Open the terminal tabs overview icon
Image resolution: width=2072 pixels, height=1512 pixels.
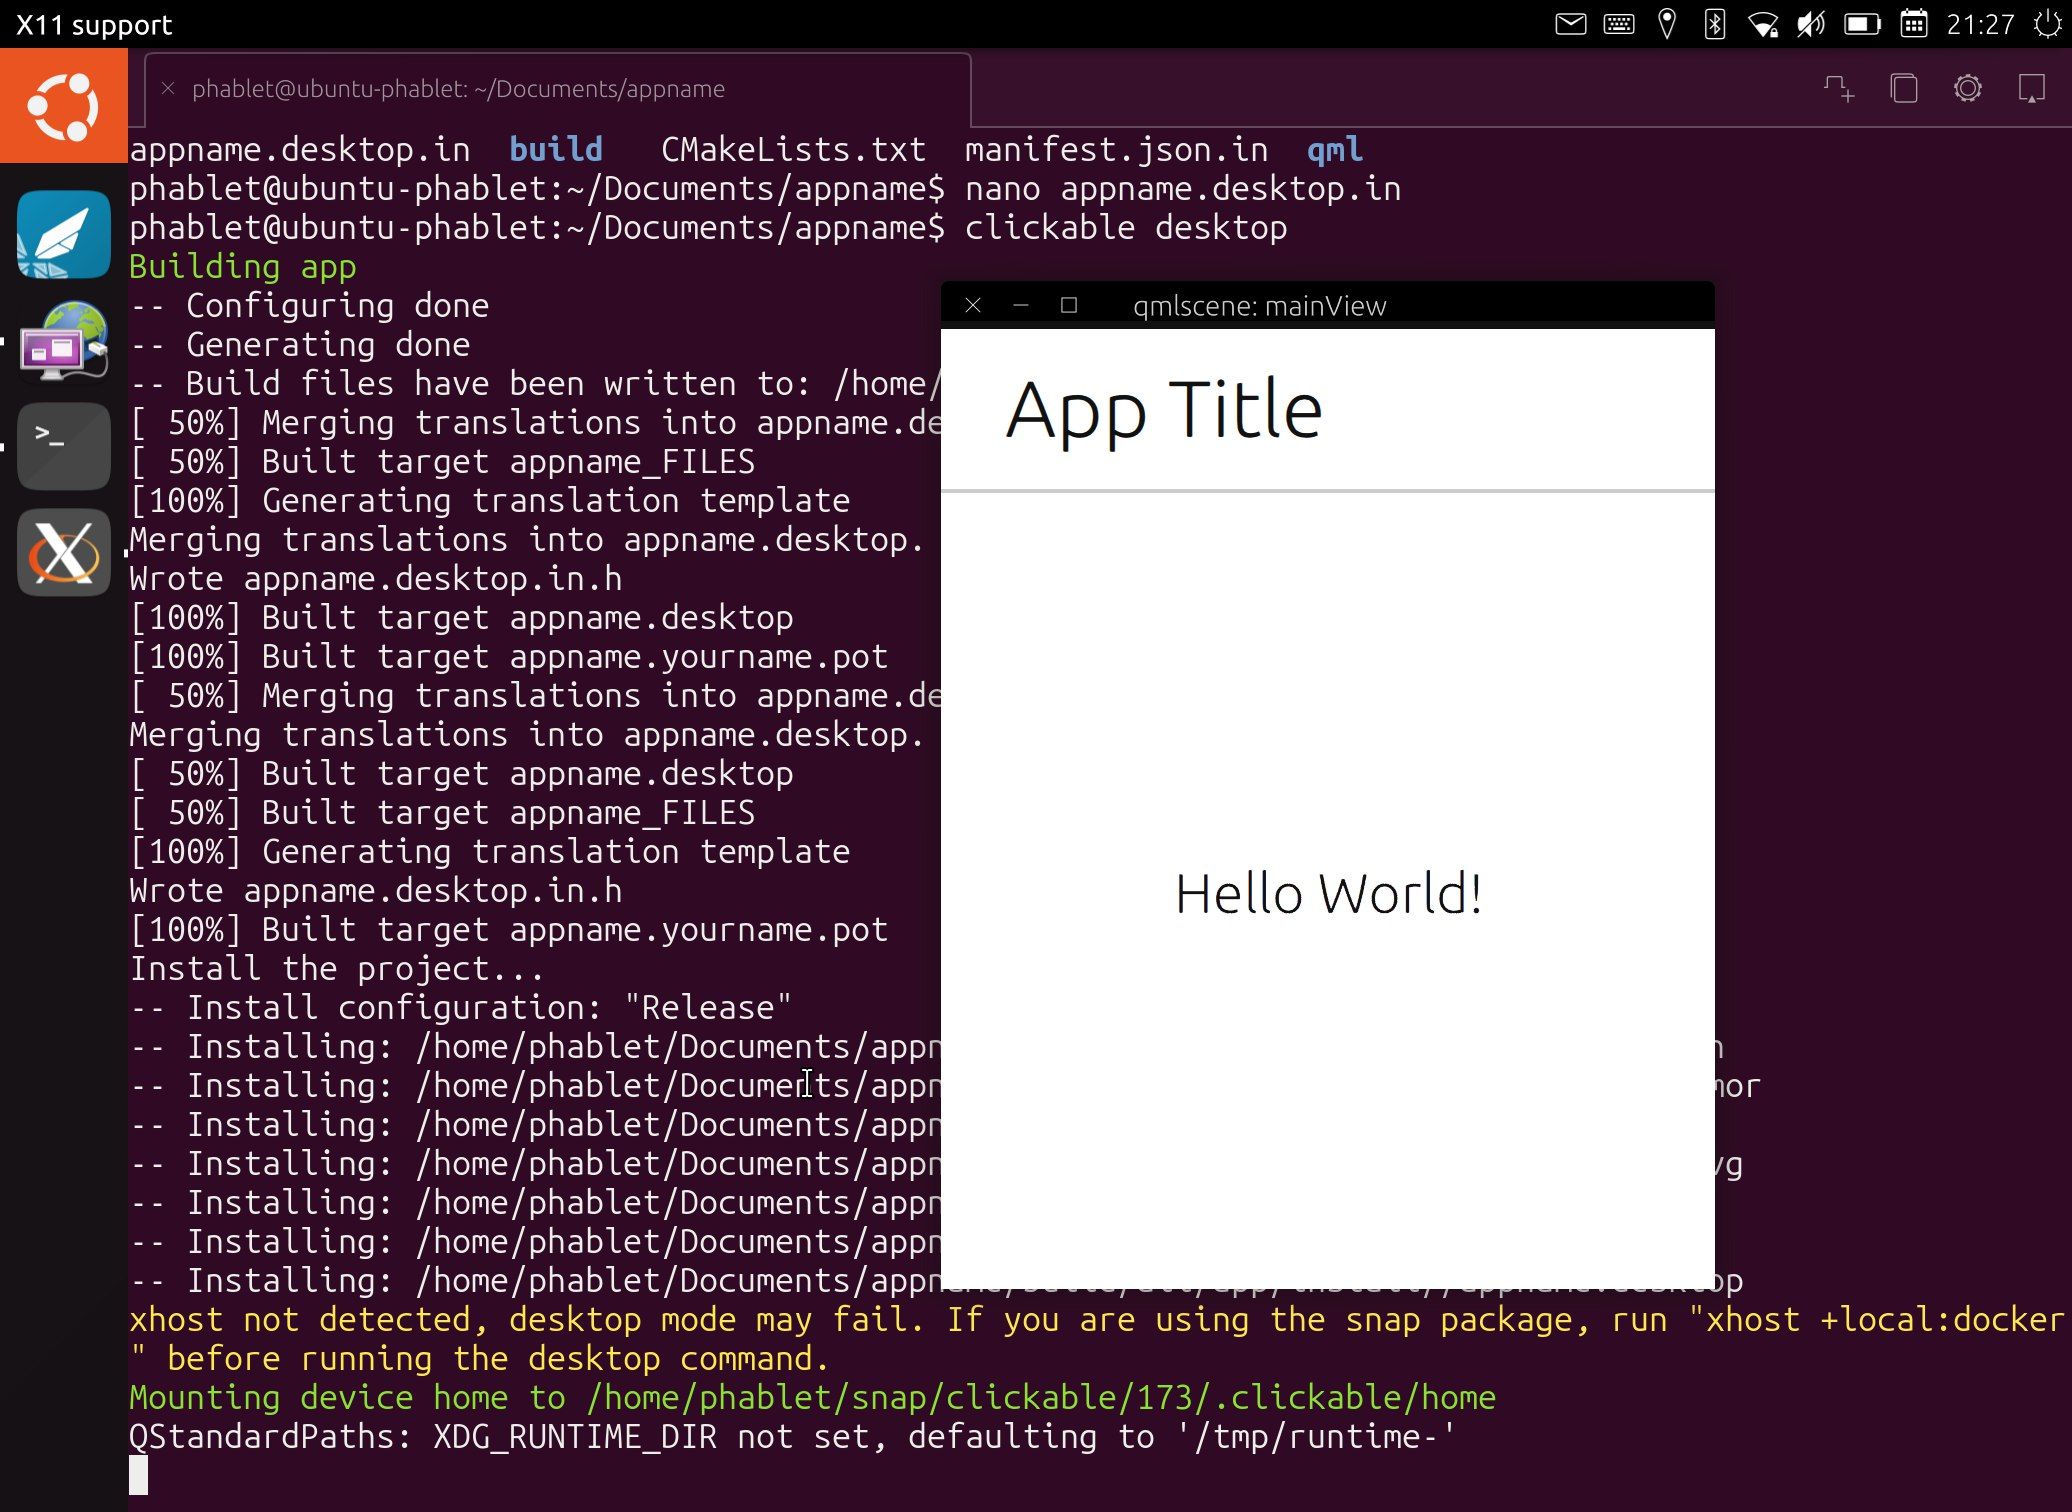click(1904, 89)
